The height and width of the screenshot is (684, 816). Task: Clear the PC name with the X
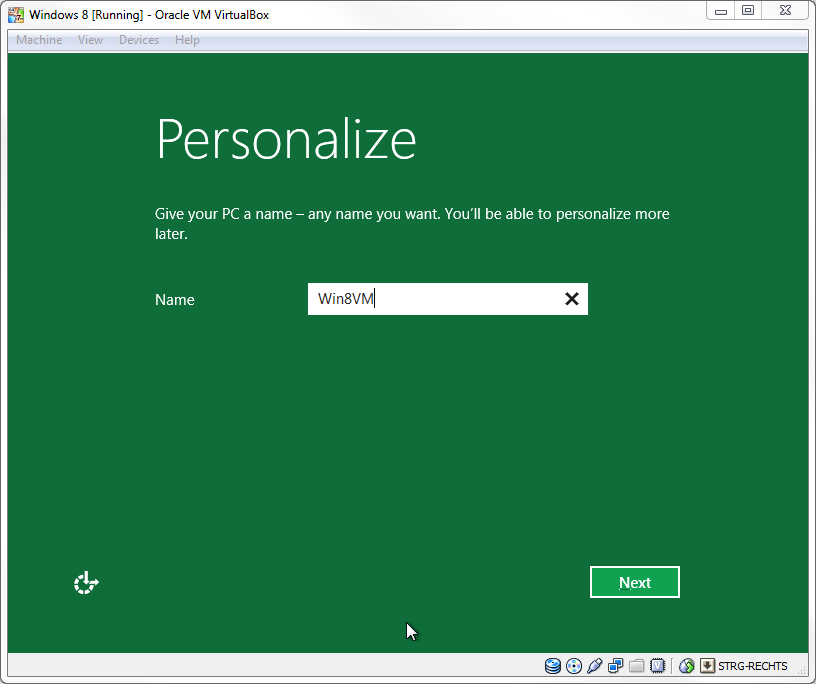(x=572, y=299)
